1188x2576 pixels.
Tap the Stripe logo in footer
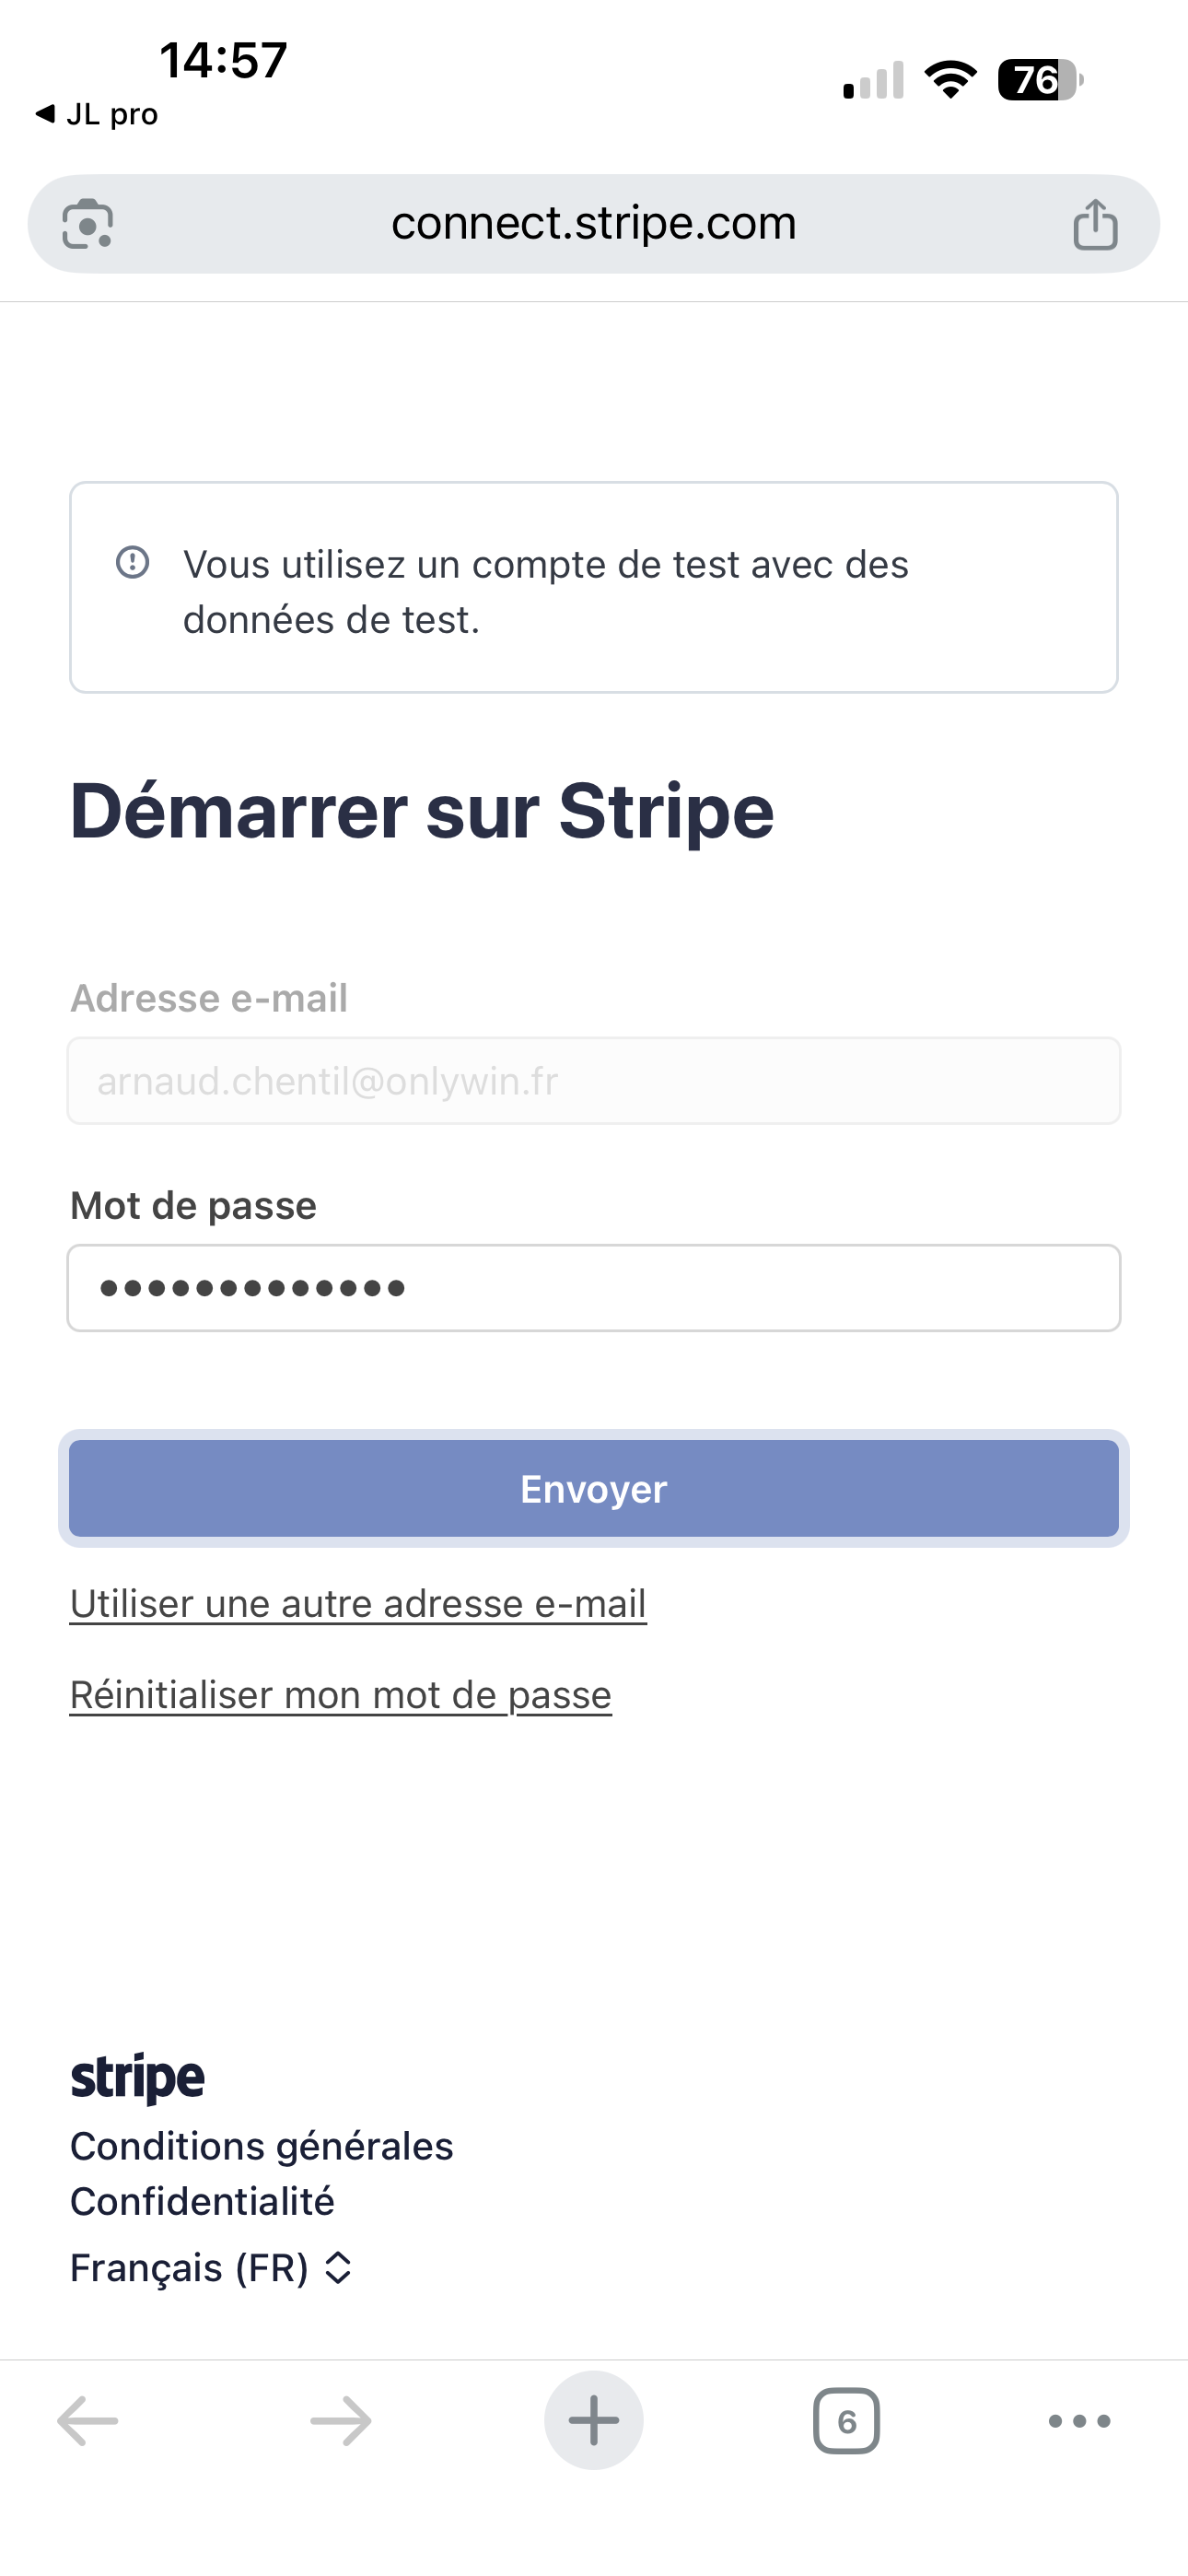(x=137, y=2078)
